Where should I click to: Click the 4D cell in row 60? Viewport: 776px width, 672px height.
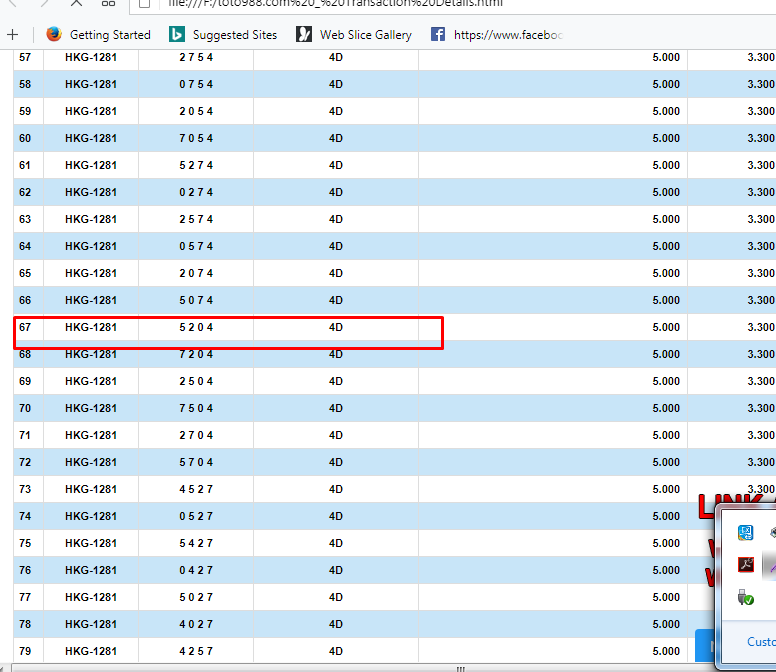[335, 138]
